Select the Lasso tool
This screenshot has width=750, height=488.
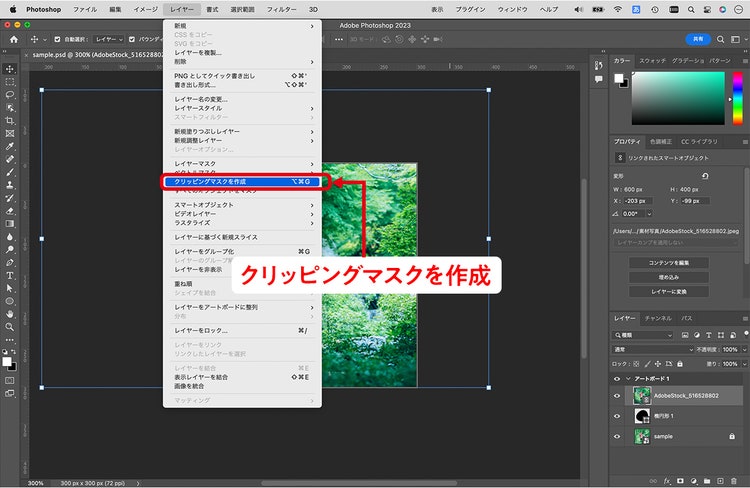point(10,95)
